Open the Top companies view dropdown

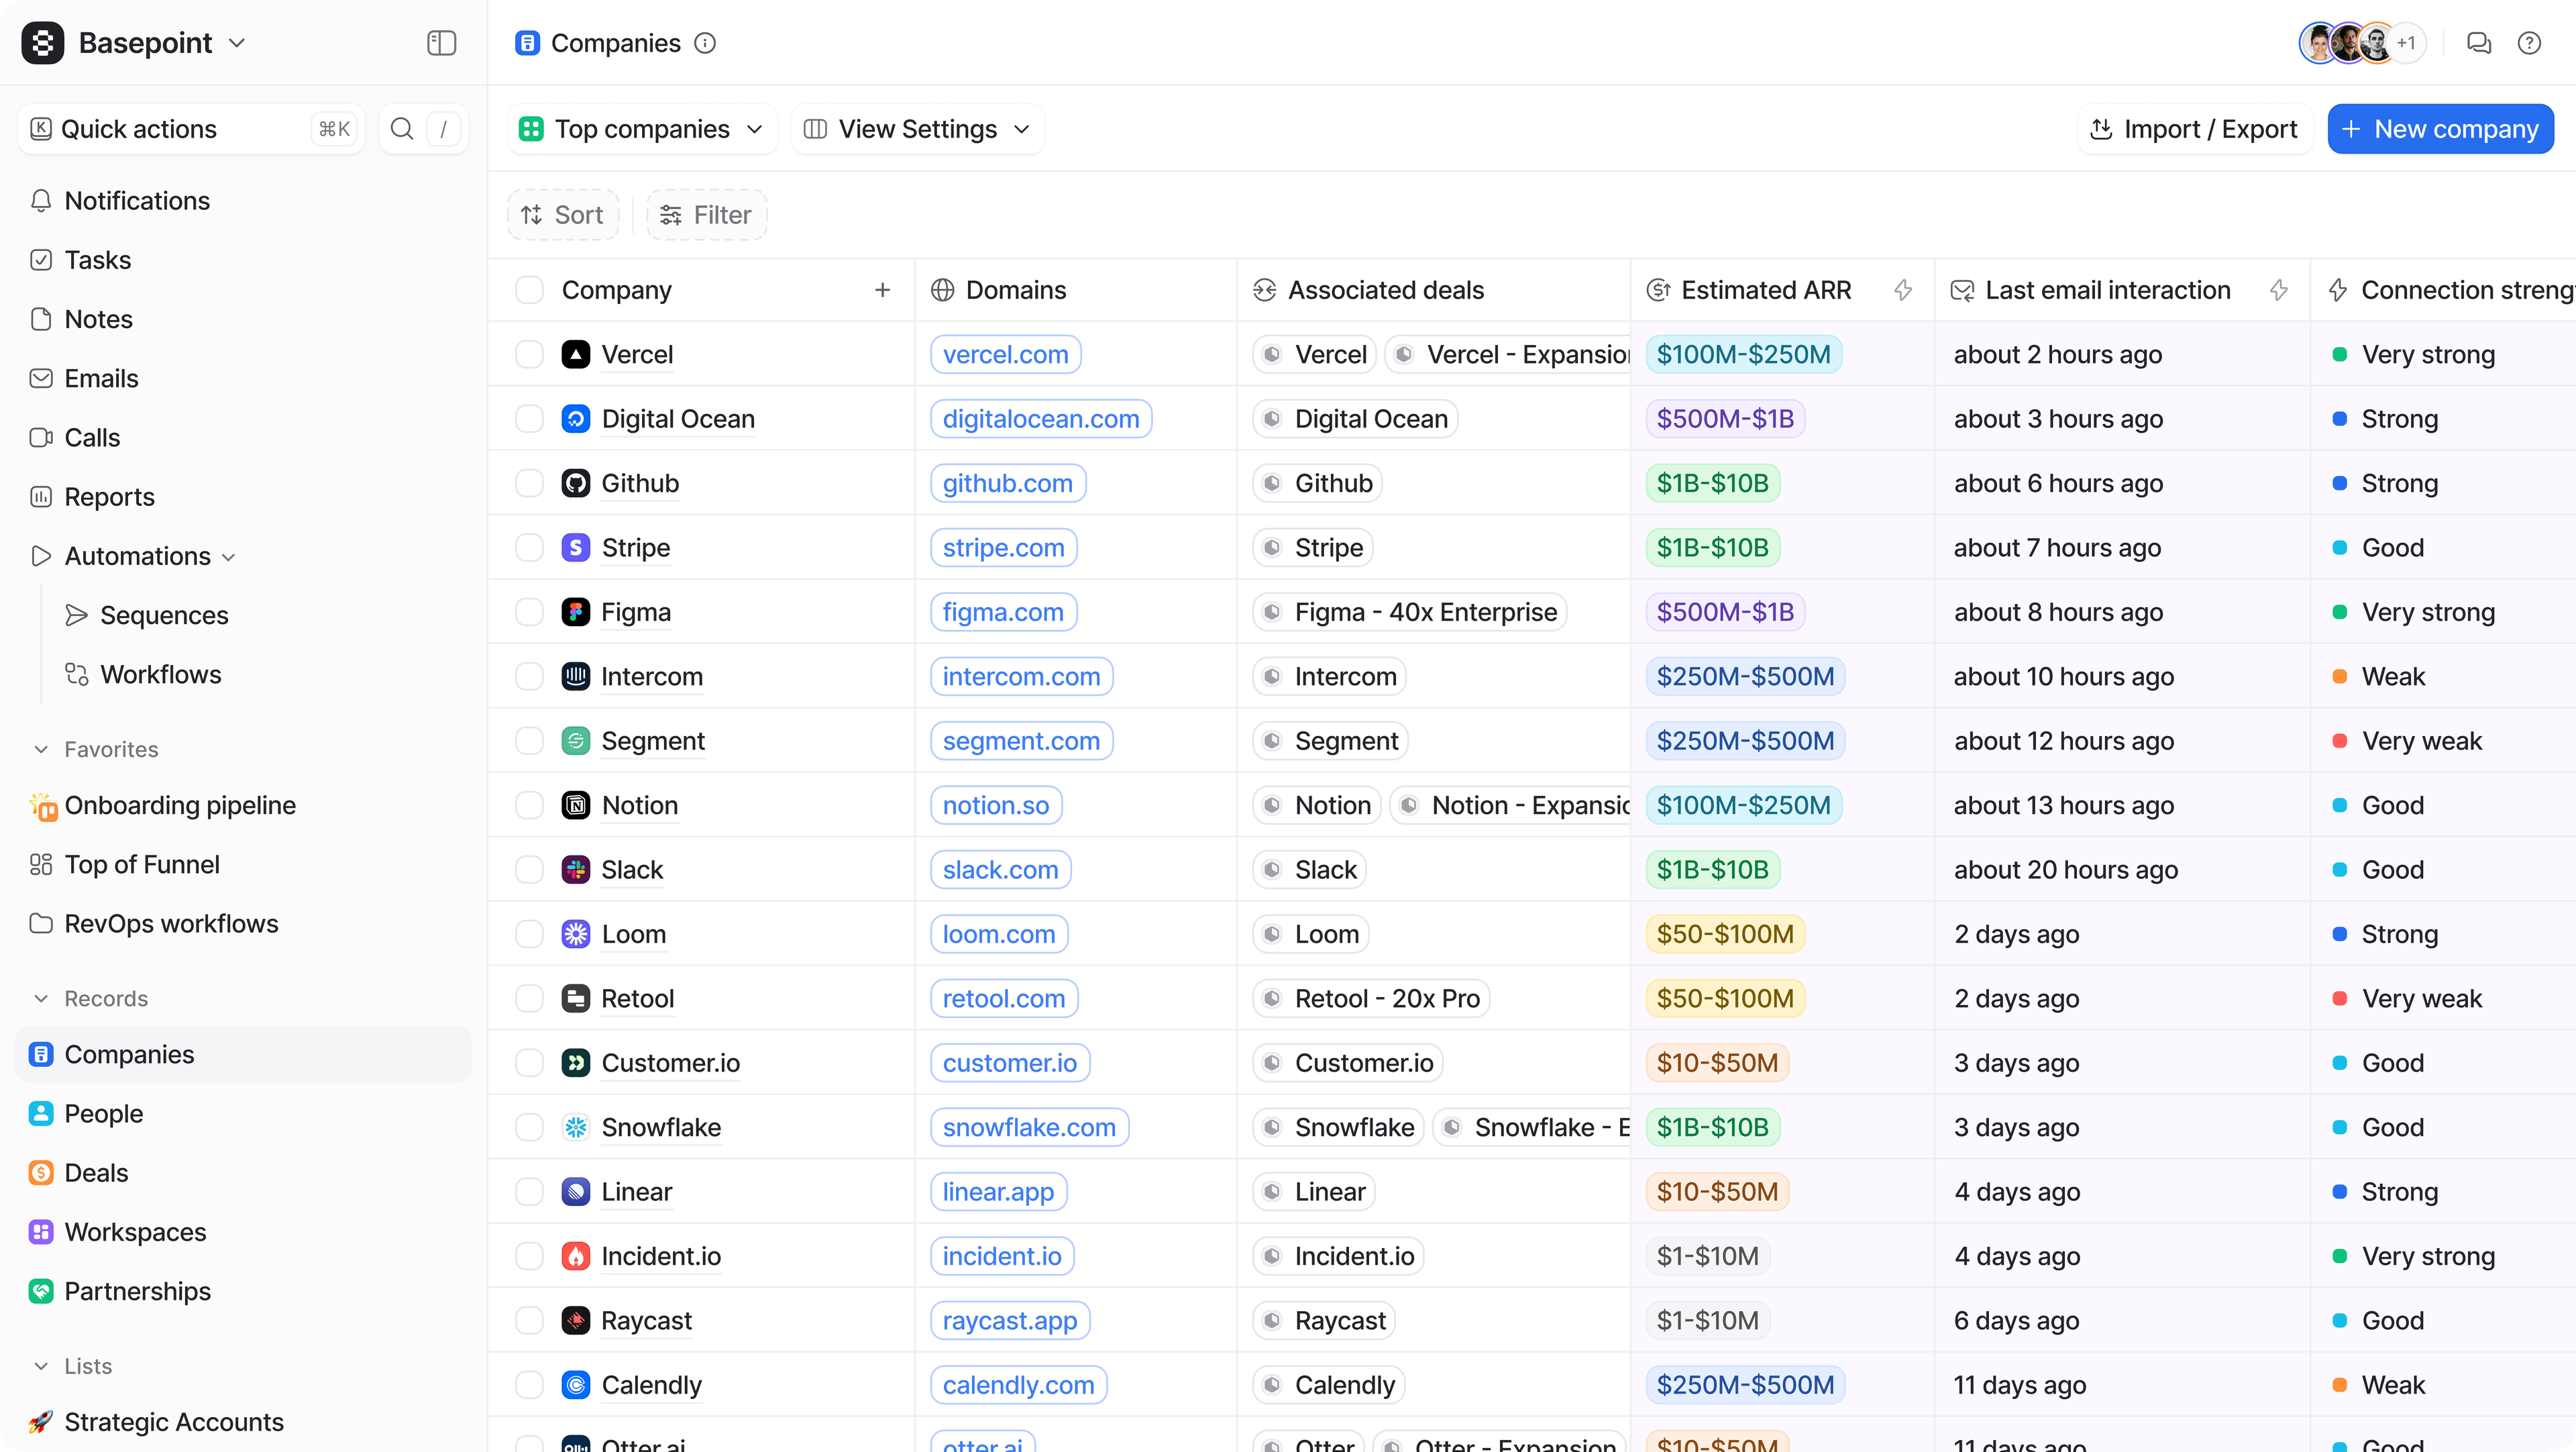click(x=642, y=129)
